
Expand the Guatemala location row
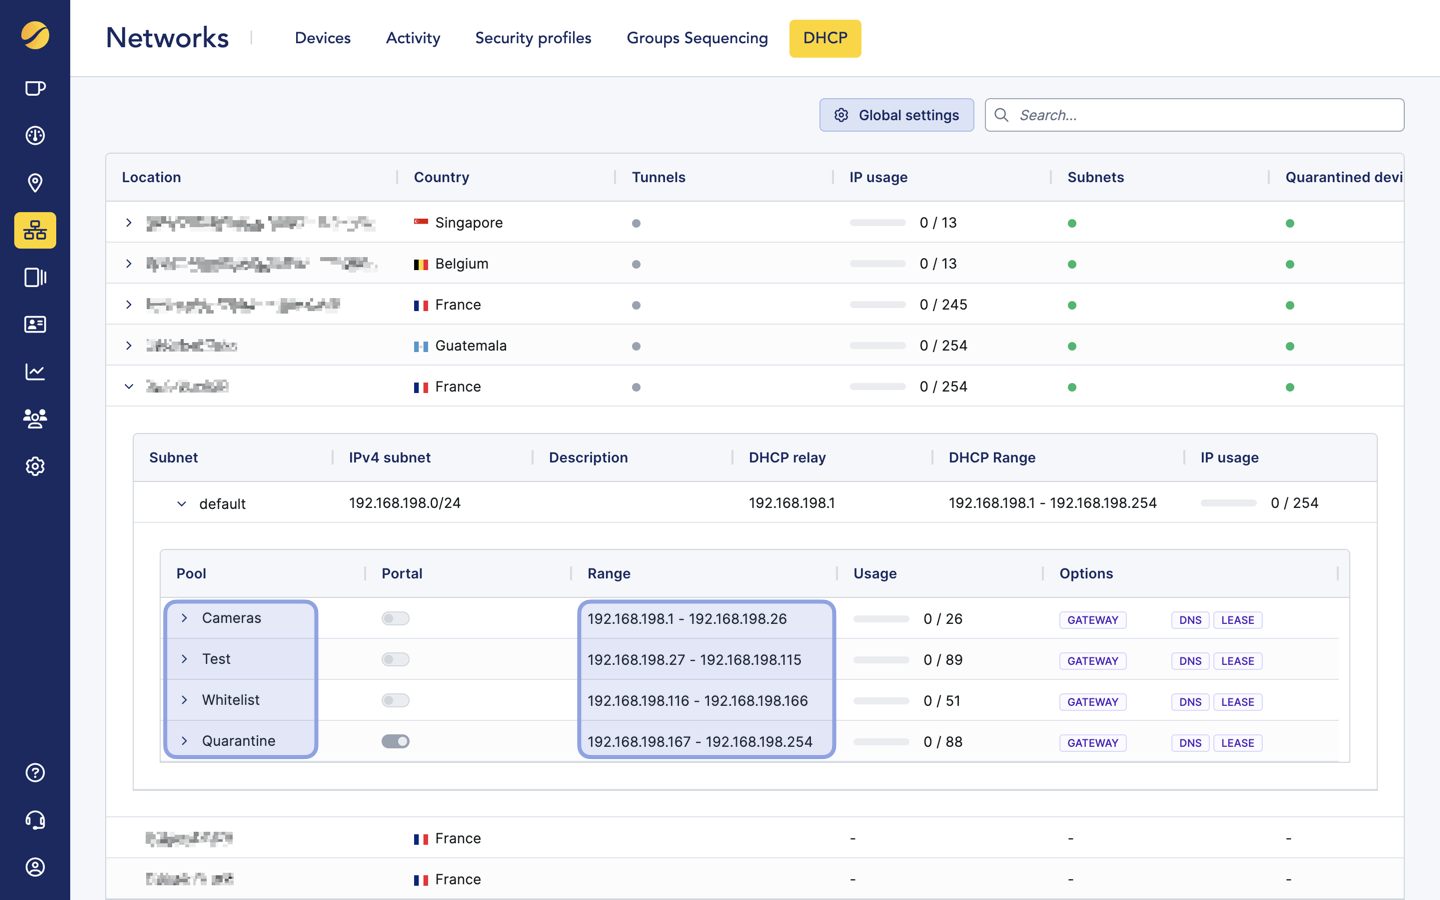click(x=128, y=345)
